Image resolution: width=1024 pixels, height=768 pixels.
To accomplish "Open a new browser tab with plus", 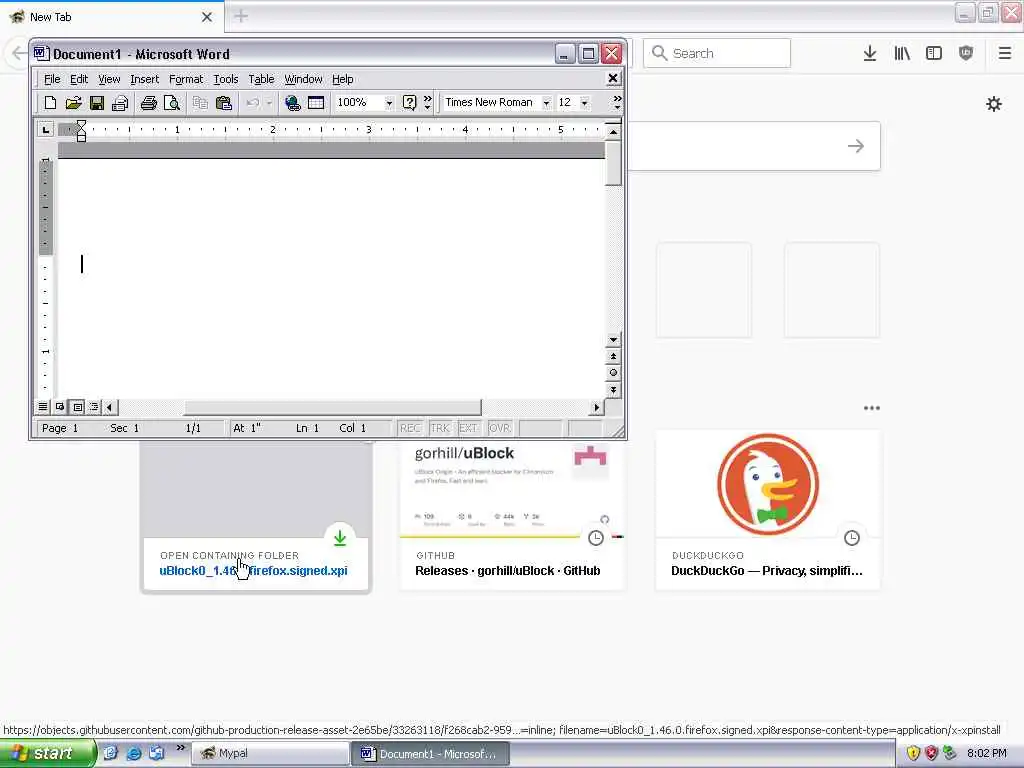I will (x=241, y=16).
